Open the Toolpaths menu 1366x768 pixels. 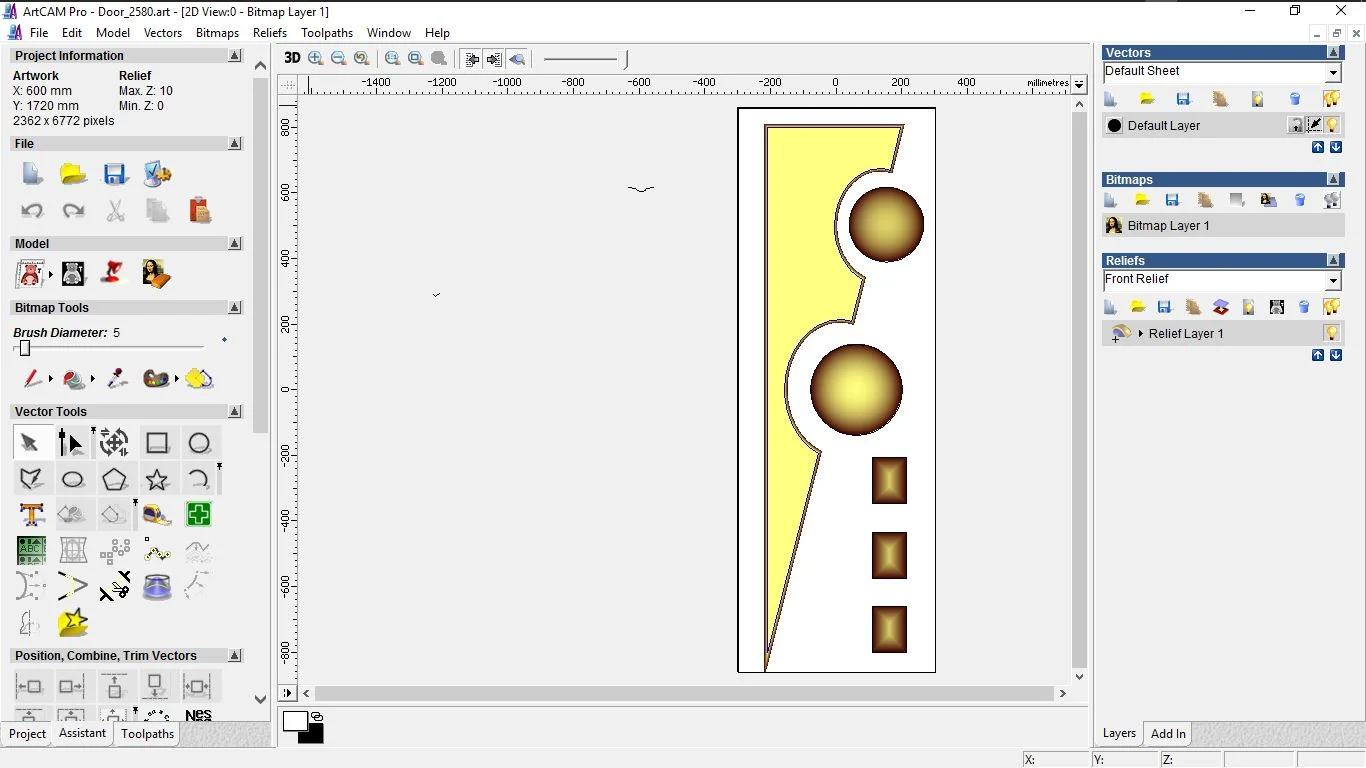click(x=327, y=33)
